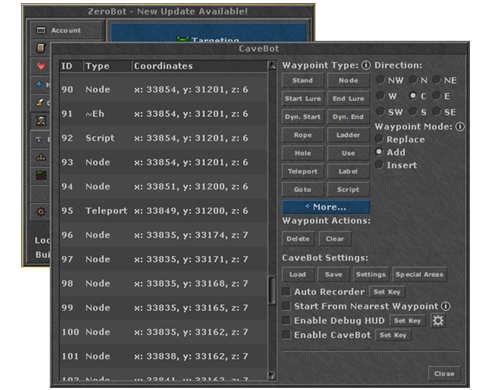Click scroll down arrow of waypoint list
Screen dimensions: 490x390
(272, 376)
